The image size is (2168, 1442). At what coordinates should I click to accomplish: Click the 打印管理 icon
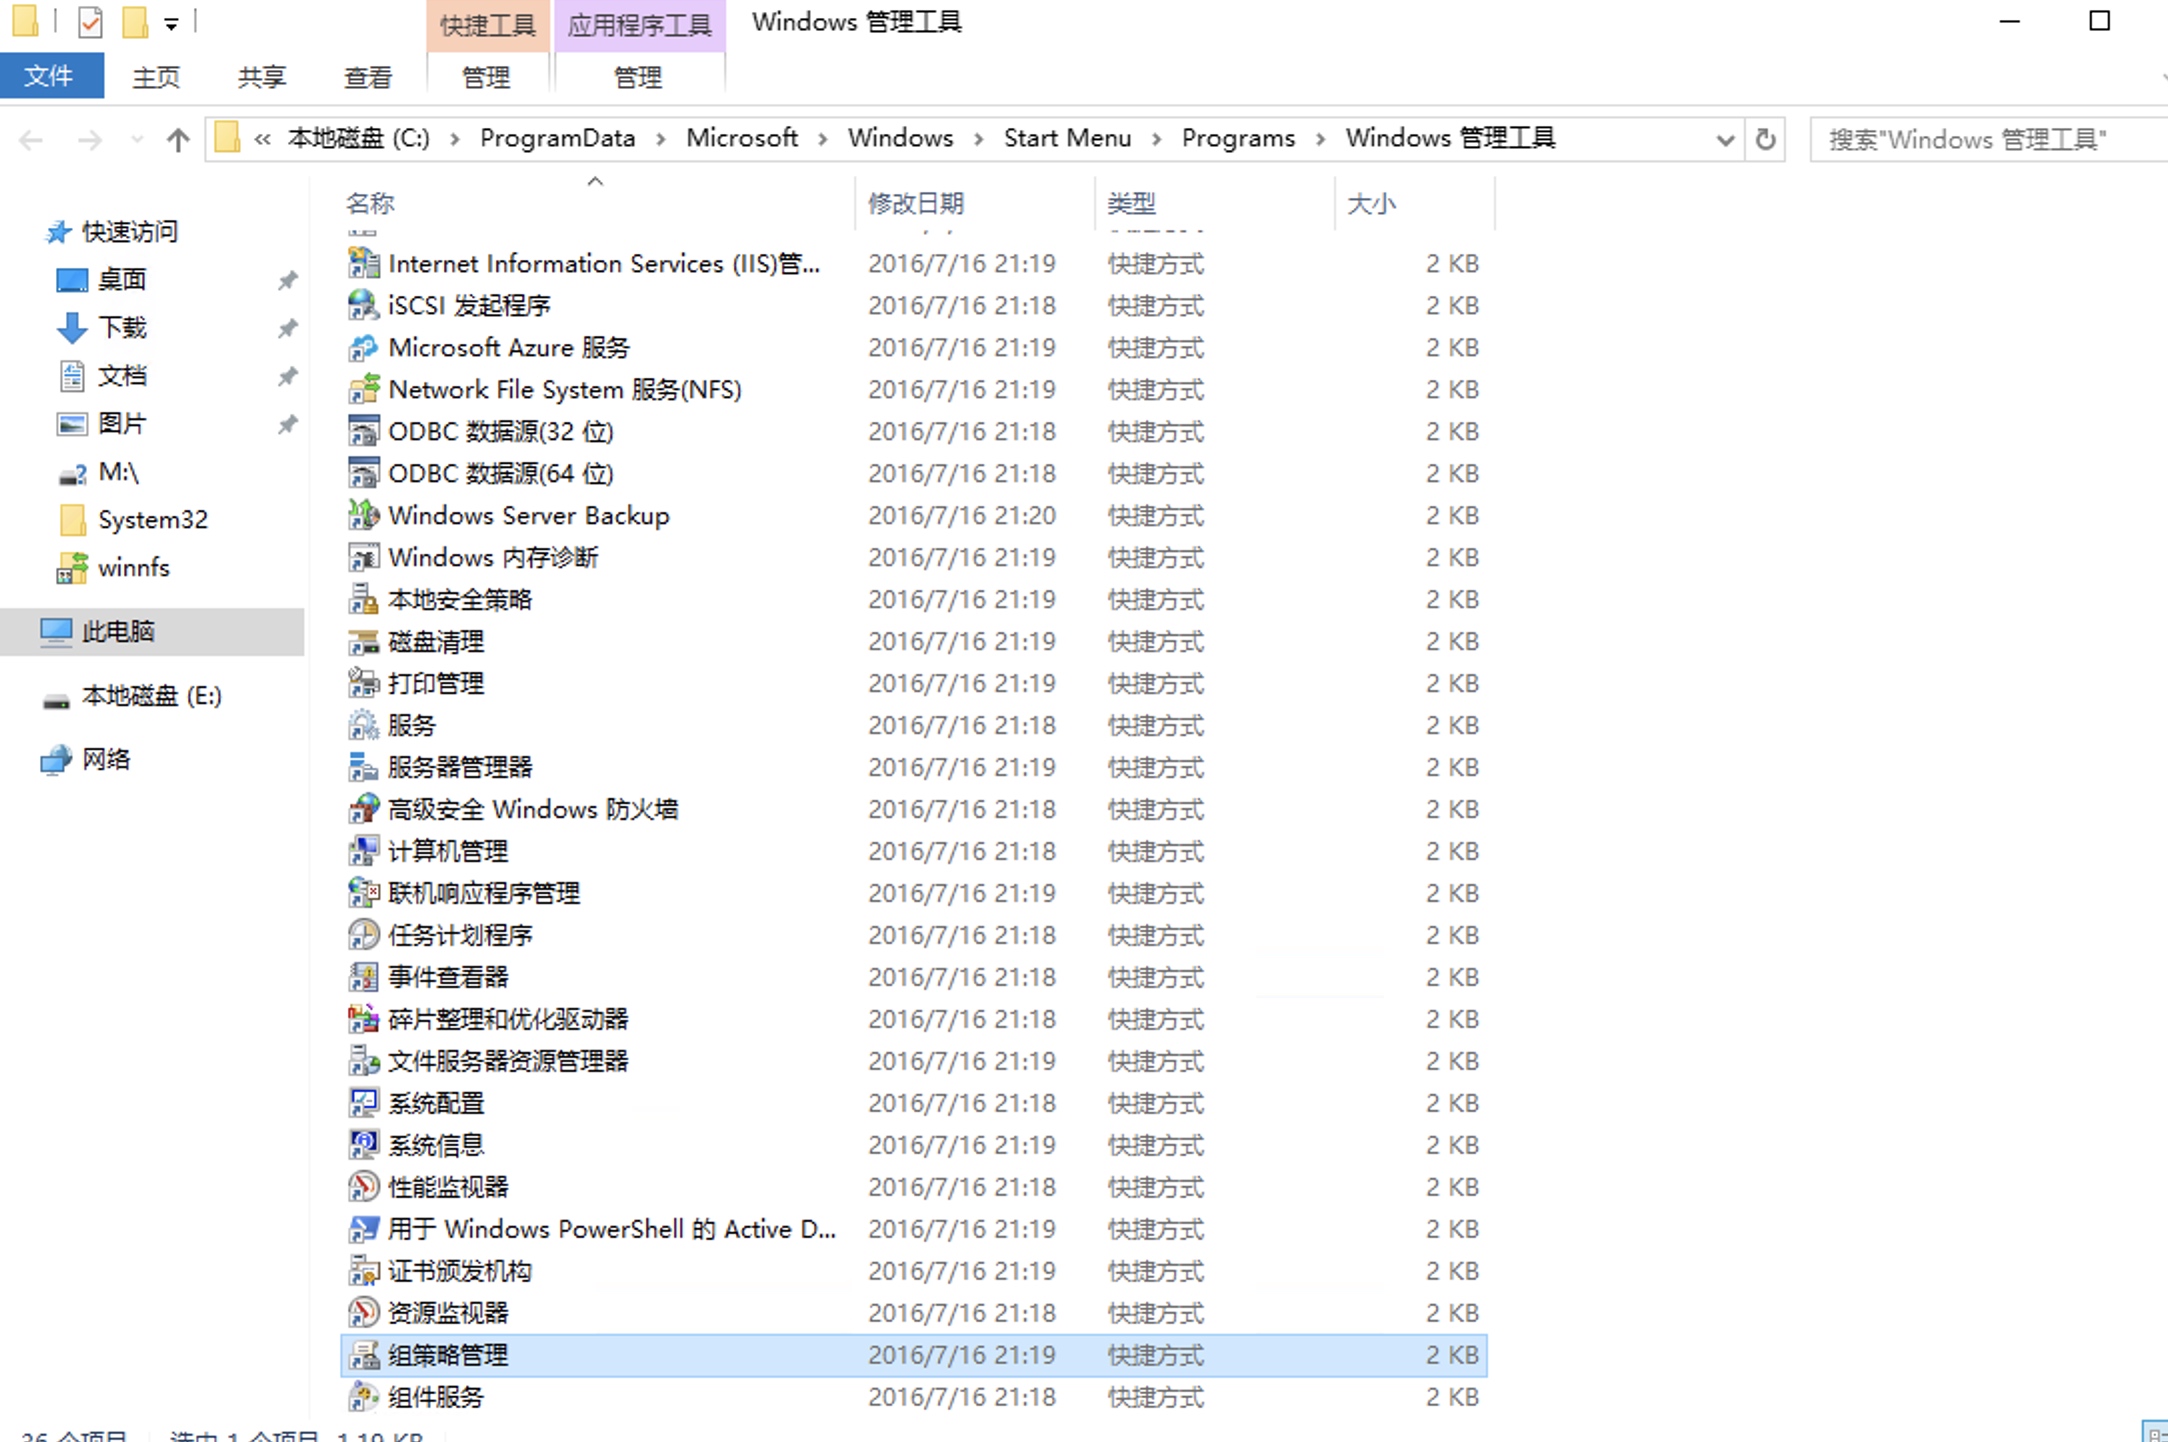click(363, 683)
